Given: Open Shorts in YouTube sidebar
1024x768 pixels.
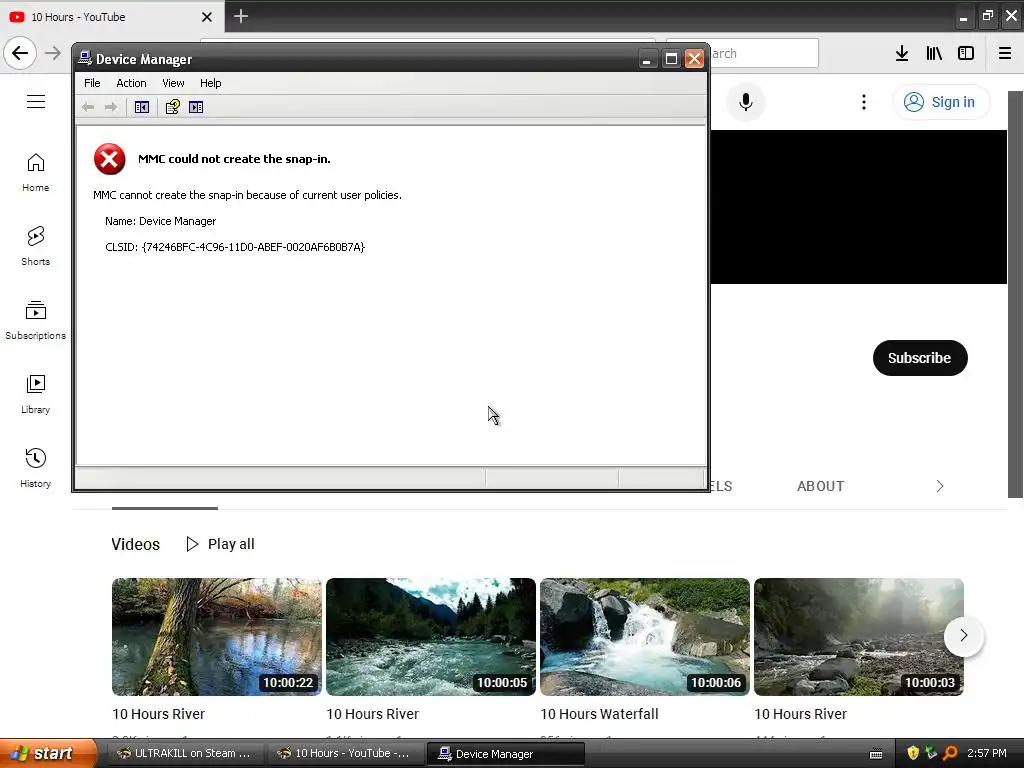Looking at the screenshot, I should click(35, 246).
